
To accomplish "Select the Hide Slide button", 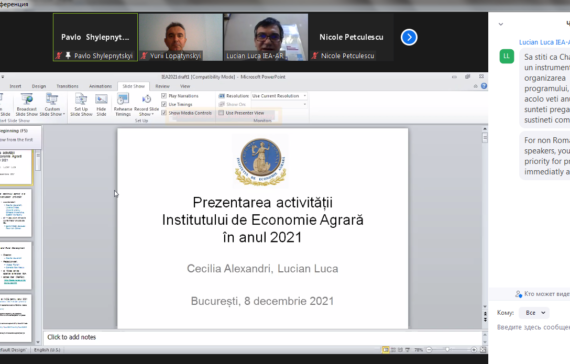I will [101, 105].
